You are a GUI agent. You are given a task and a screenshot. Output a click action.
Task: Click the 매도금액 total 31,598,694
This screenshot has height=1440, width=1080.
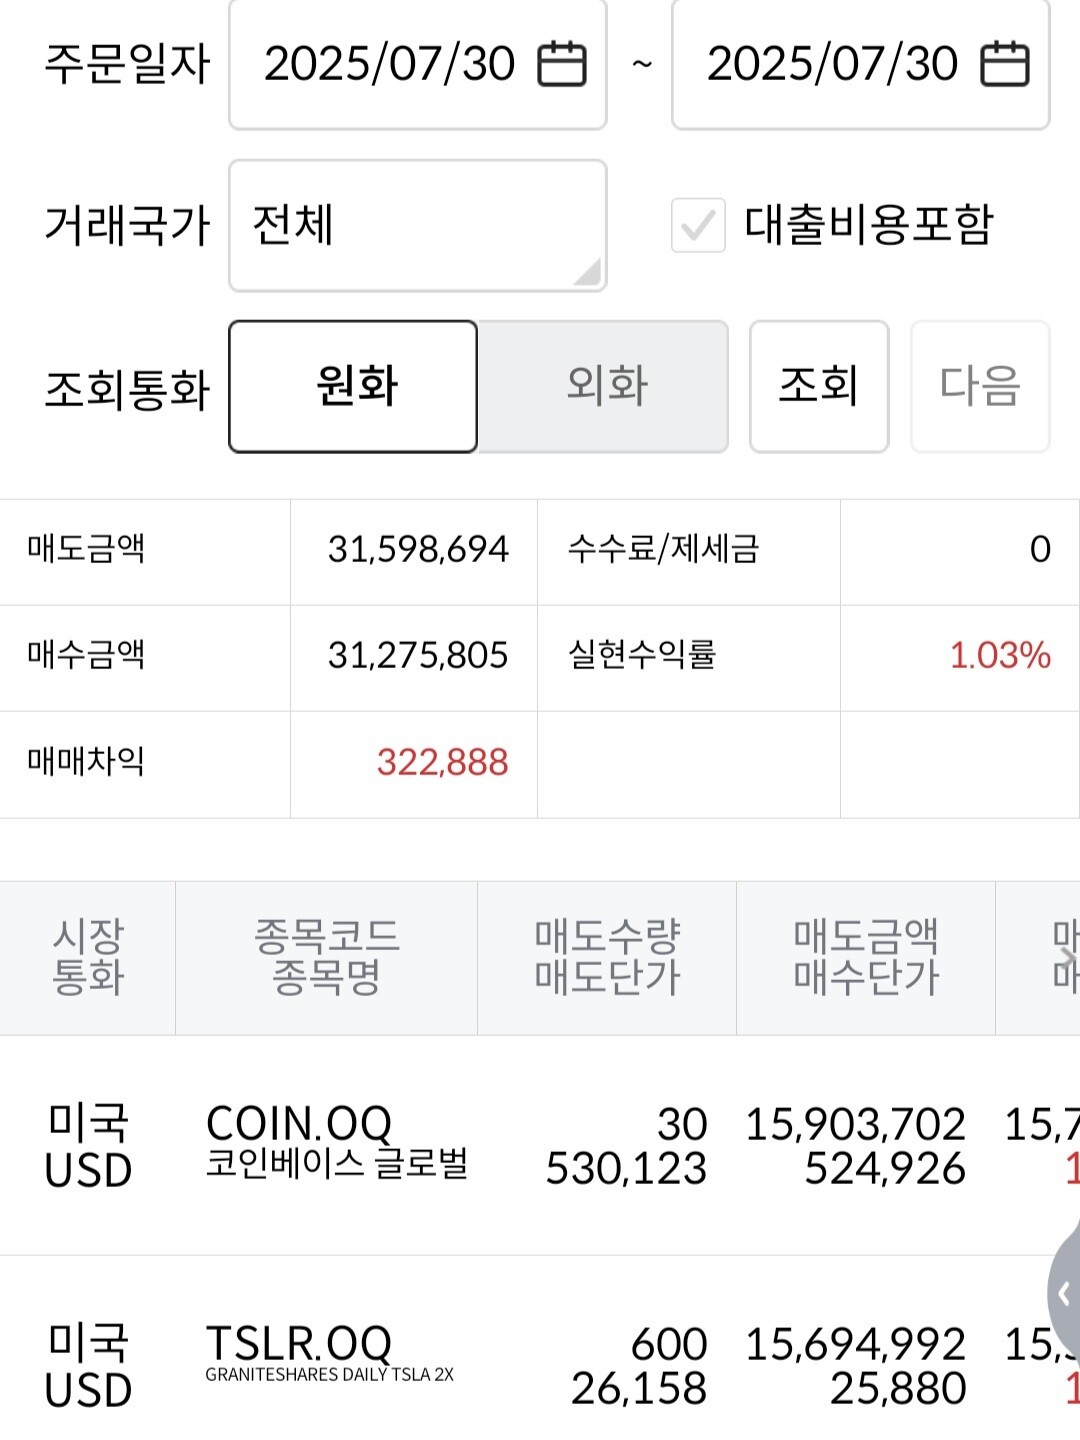point(418,549)
